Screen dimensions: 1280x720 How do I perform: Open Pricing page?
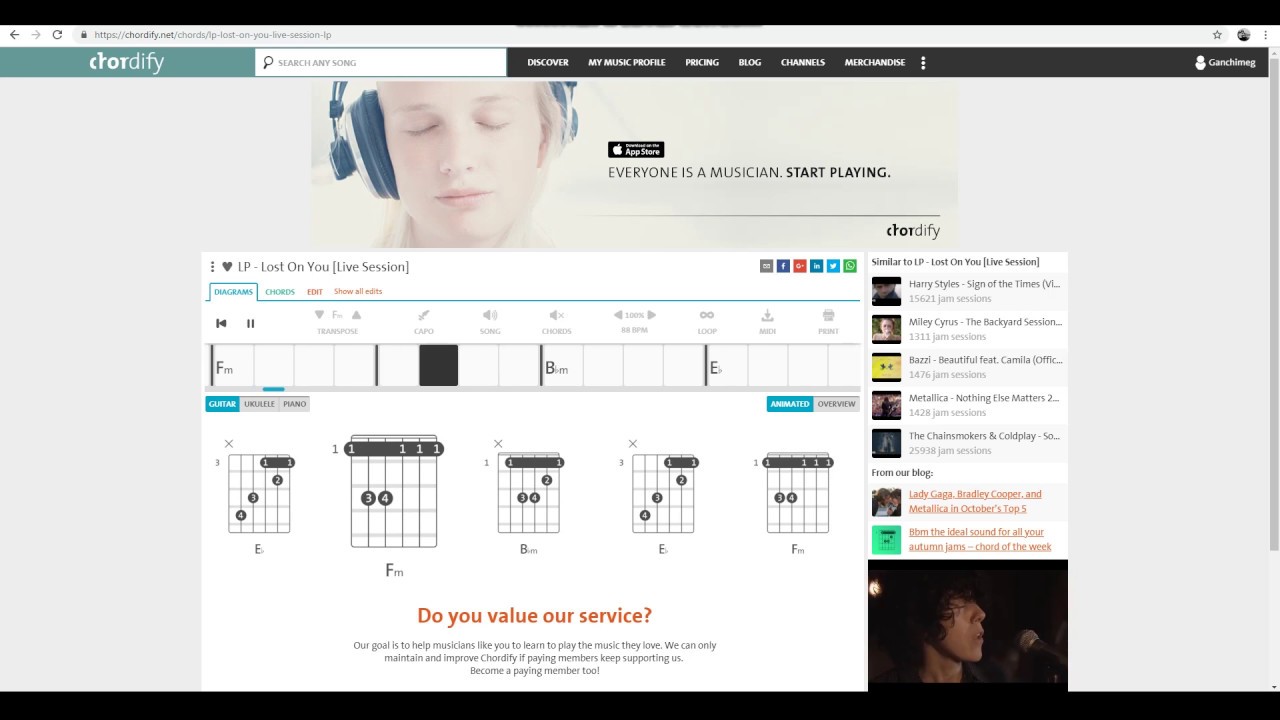(702, 62)
